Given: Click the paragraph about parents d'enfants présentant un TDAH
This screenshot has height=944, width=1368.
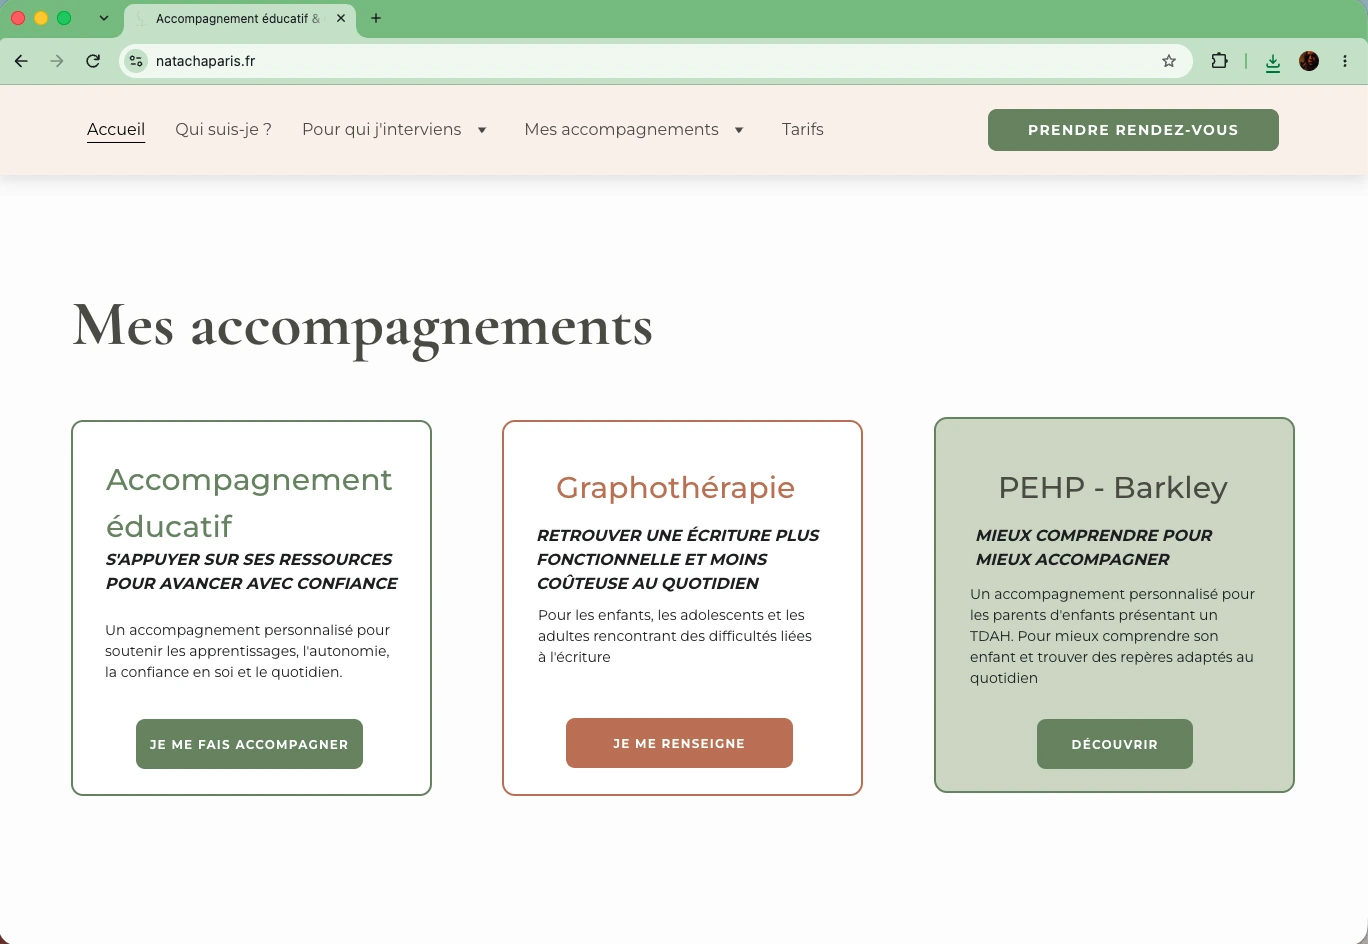Looking at the screenshot, I should pyautogui.click(x=1112, y=636).
